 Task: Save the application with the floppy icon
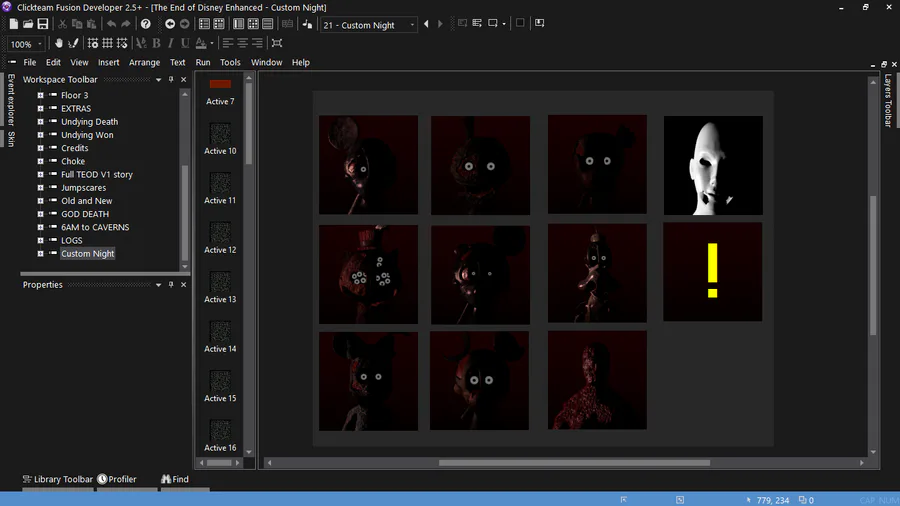[43, 24]
